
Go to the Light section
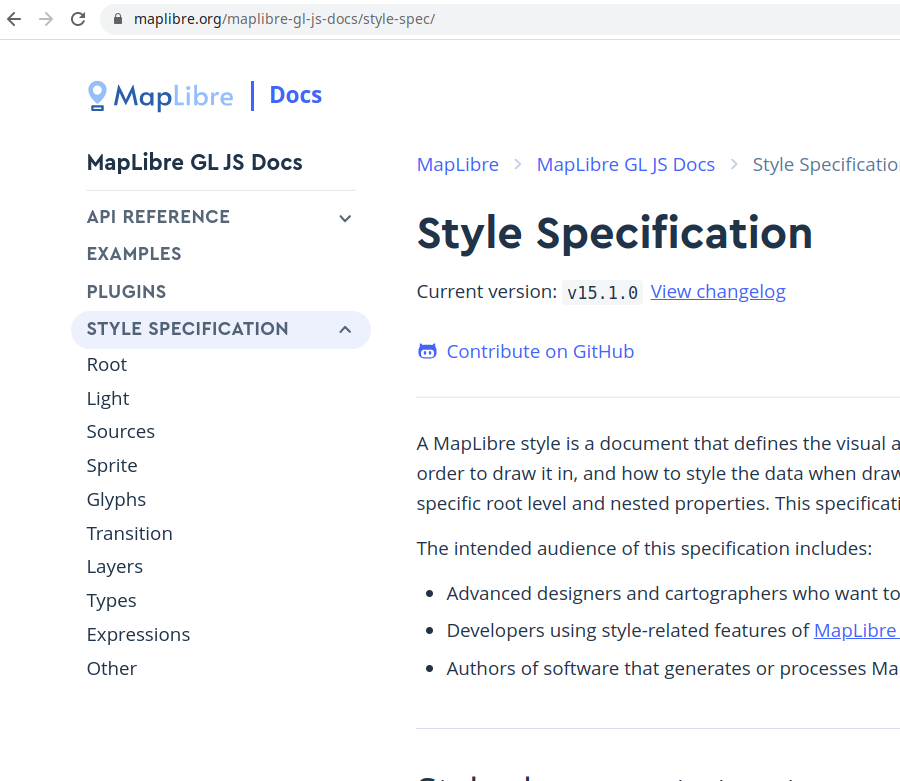(108, 399)
